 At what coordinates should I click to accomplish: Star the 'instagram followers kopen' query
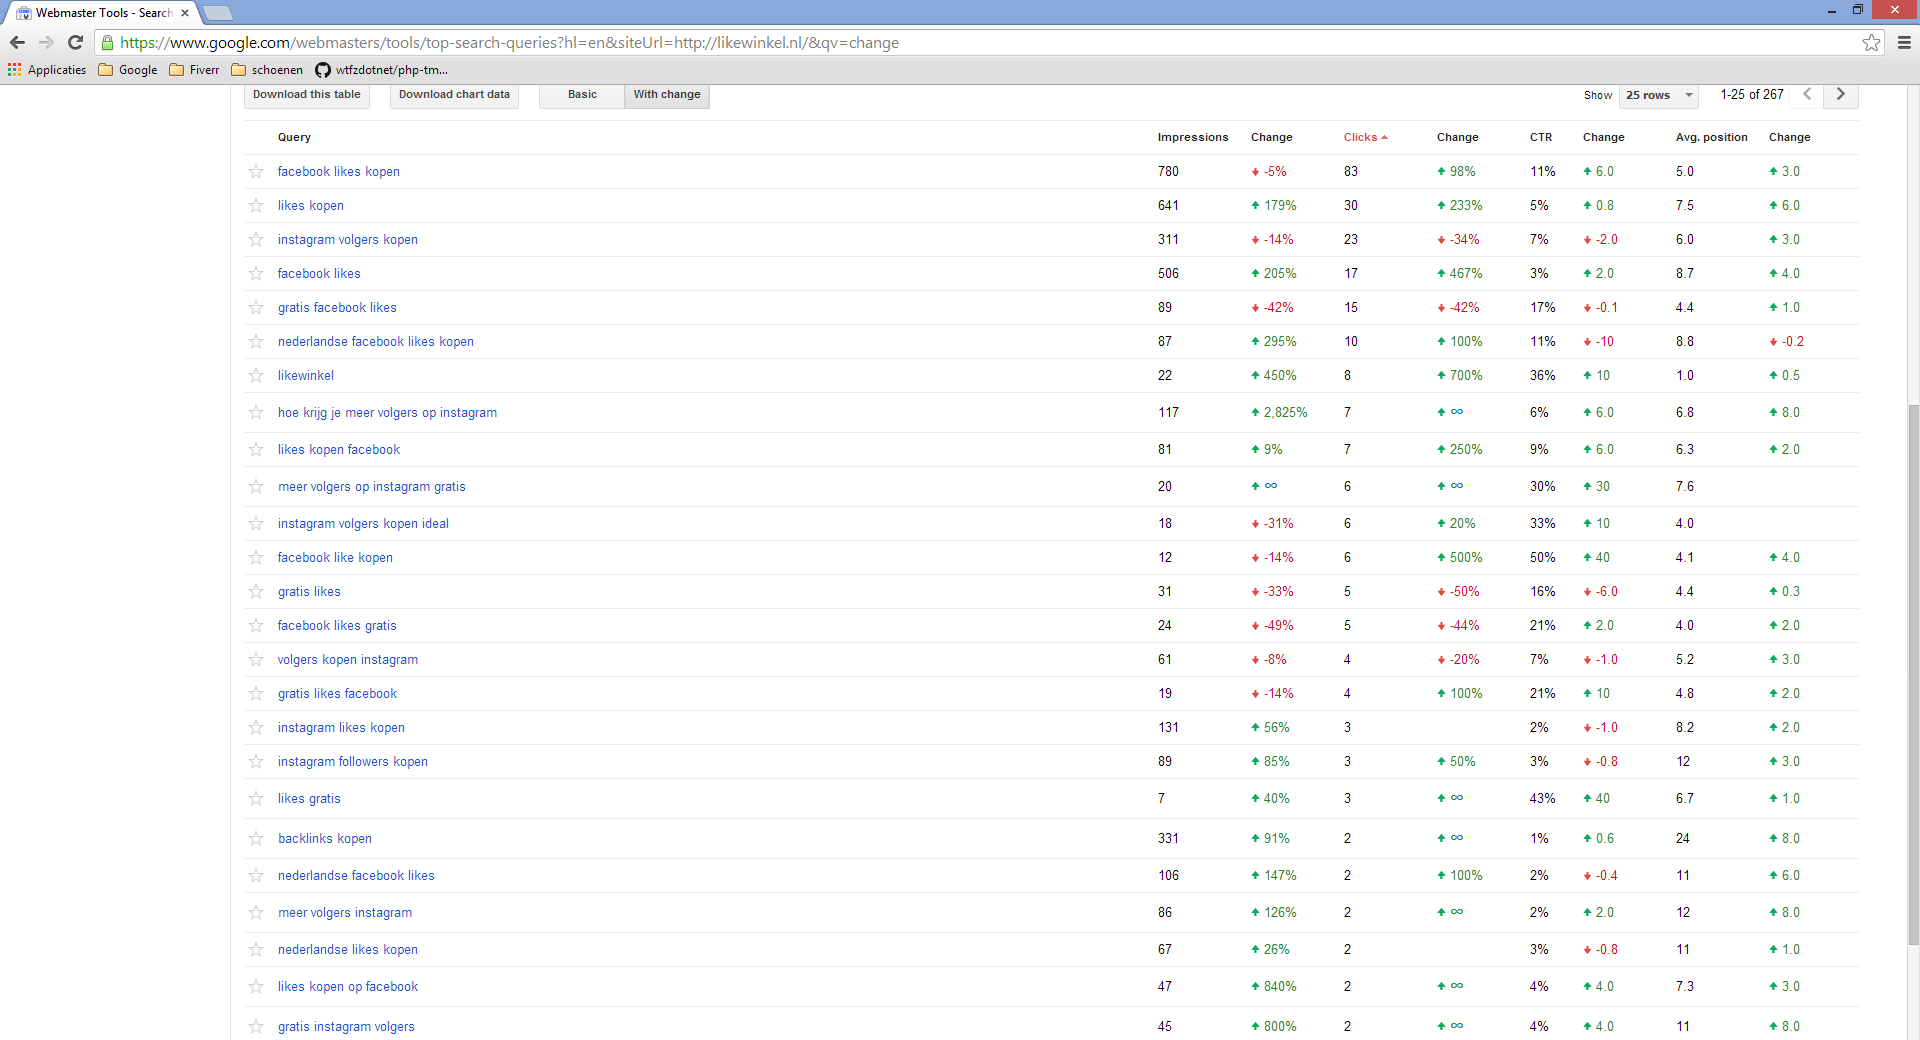(x=256, y=762)
